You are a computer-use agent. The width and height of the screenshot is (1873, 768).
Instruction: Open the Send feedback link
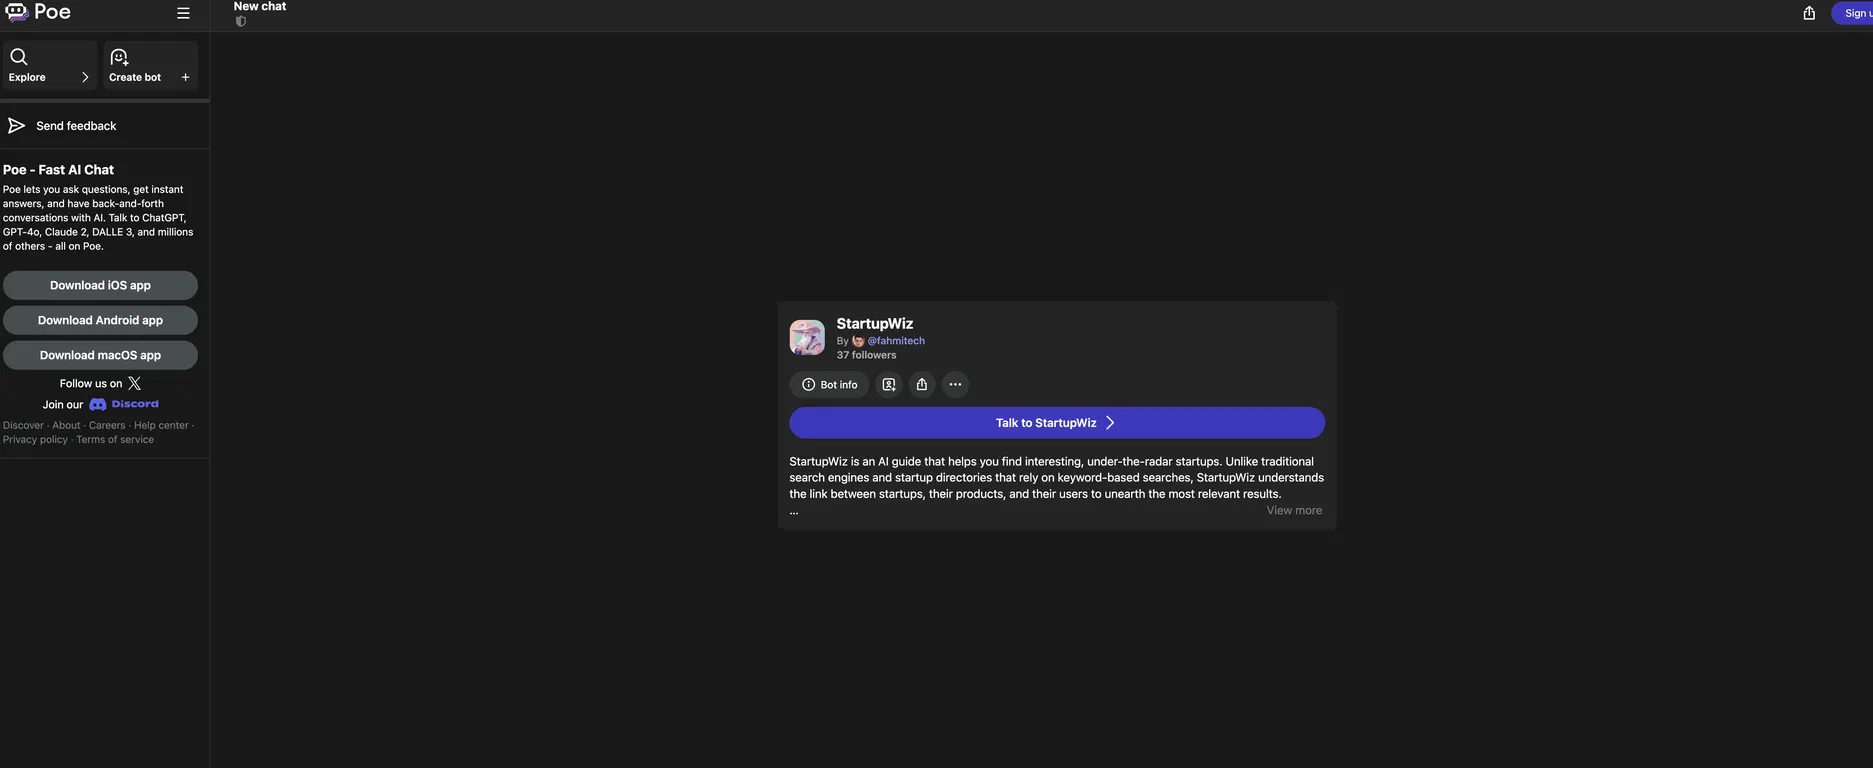click(x=76, y=126)
